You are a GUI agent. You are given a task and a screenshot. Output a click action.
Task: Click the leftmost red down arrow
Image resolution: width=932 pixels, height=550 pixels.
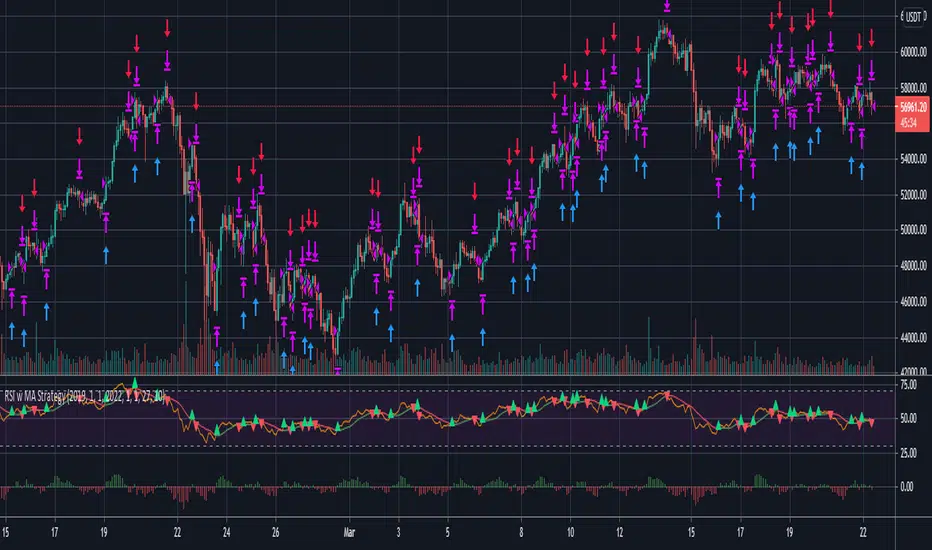tap(22, 204)
